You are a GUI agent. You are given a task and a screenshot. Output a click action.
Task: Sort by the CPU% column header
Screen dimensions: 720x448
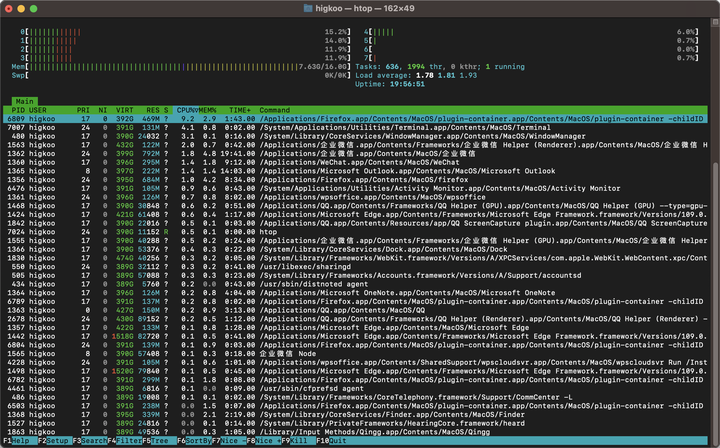pos(187,110)
